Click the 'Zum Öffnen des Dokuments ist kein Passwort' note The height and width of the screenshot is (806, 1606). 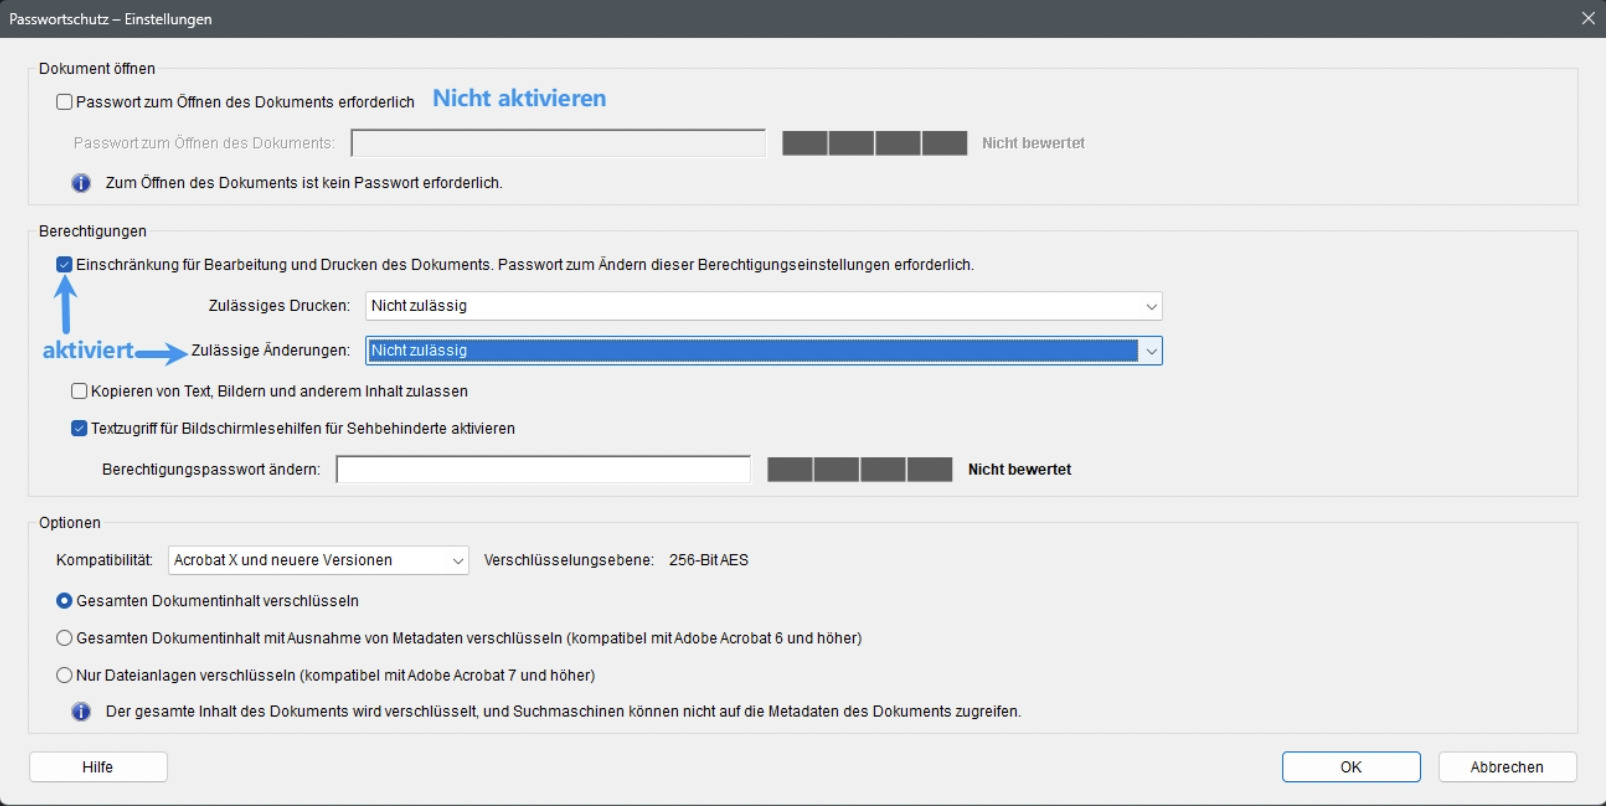coord(304,183)
